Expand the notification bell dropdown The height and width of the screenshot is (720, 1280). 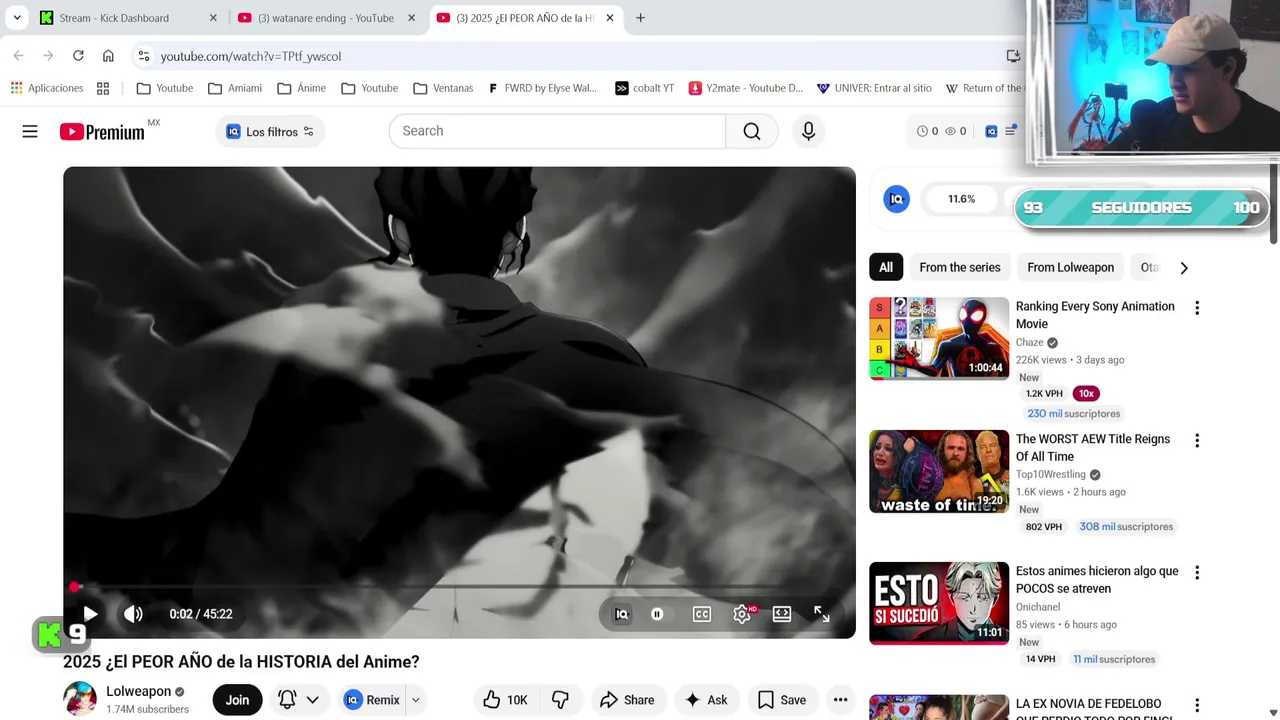pos(312,700)
